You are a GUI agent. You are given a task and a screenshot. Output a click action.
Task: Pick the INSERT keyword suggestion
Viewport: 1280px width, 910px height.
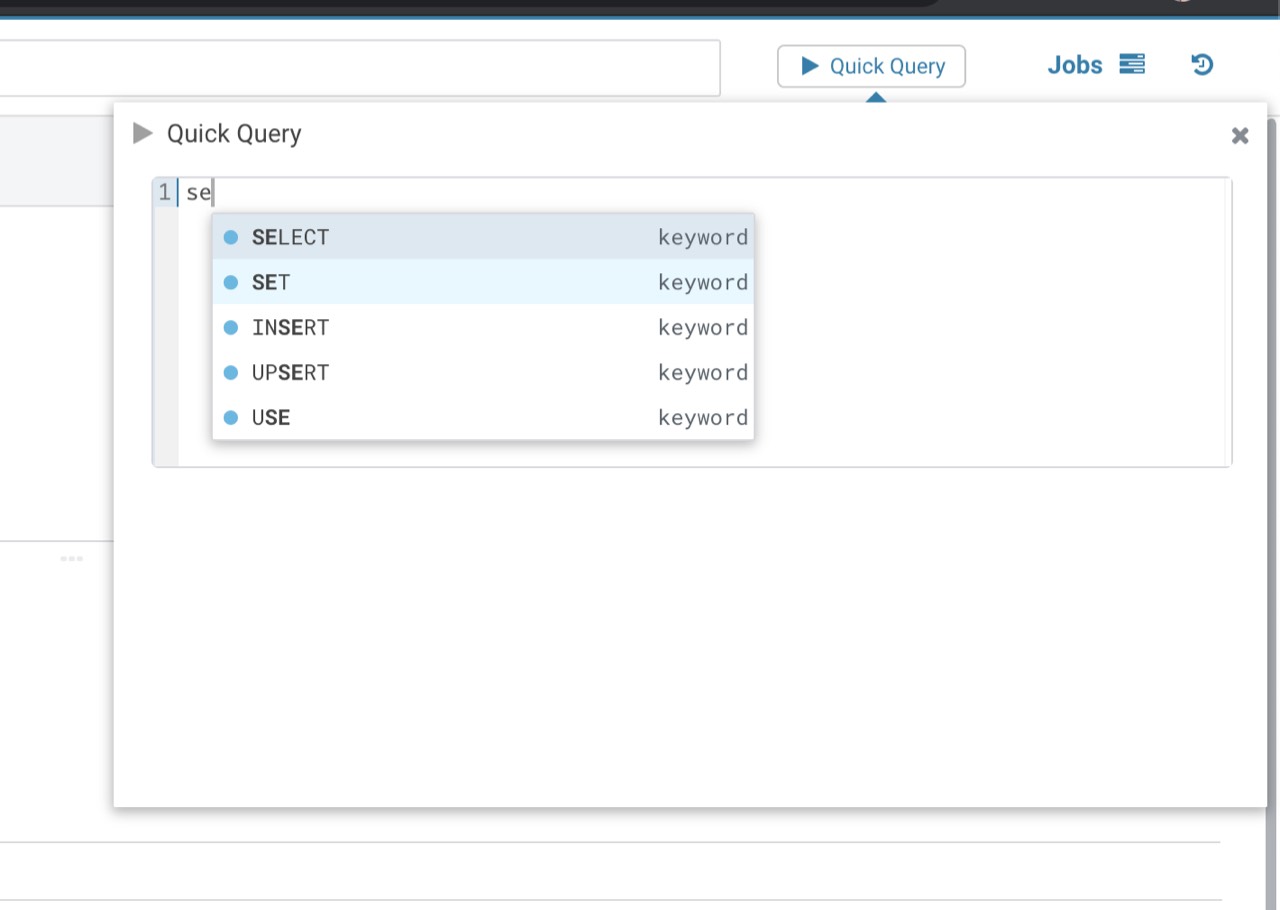(483, 327)
